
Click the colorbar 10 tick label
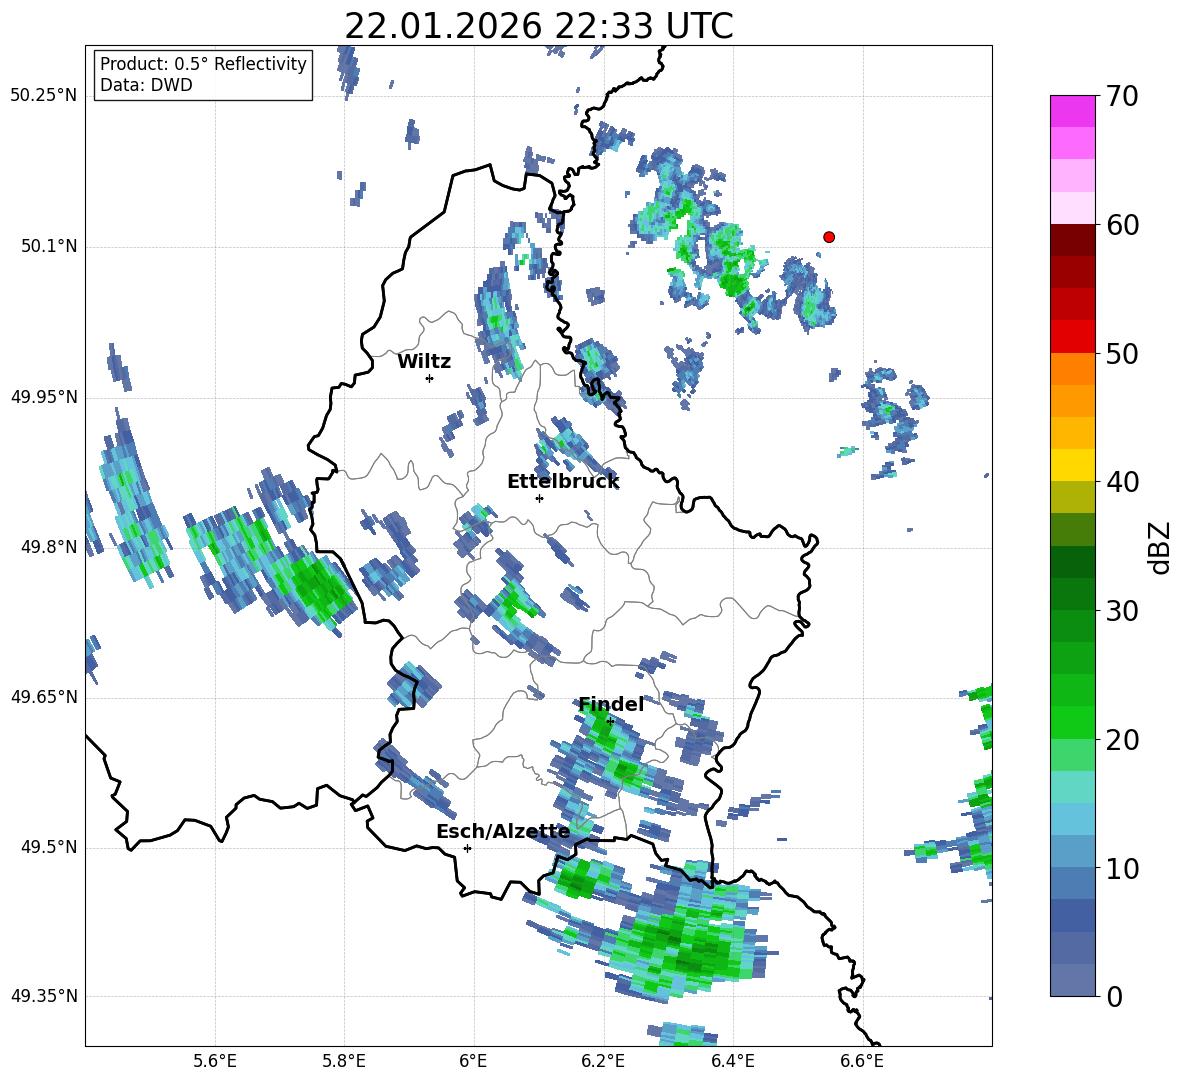coord(1122,868)
